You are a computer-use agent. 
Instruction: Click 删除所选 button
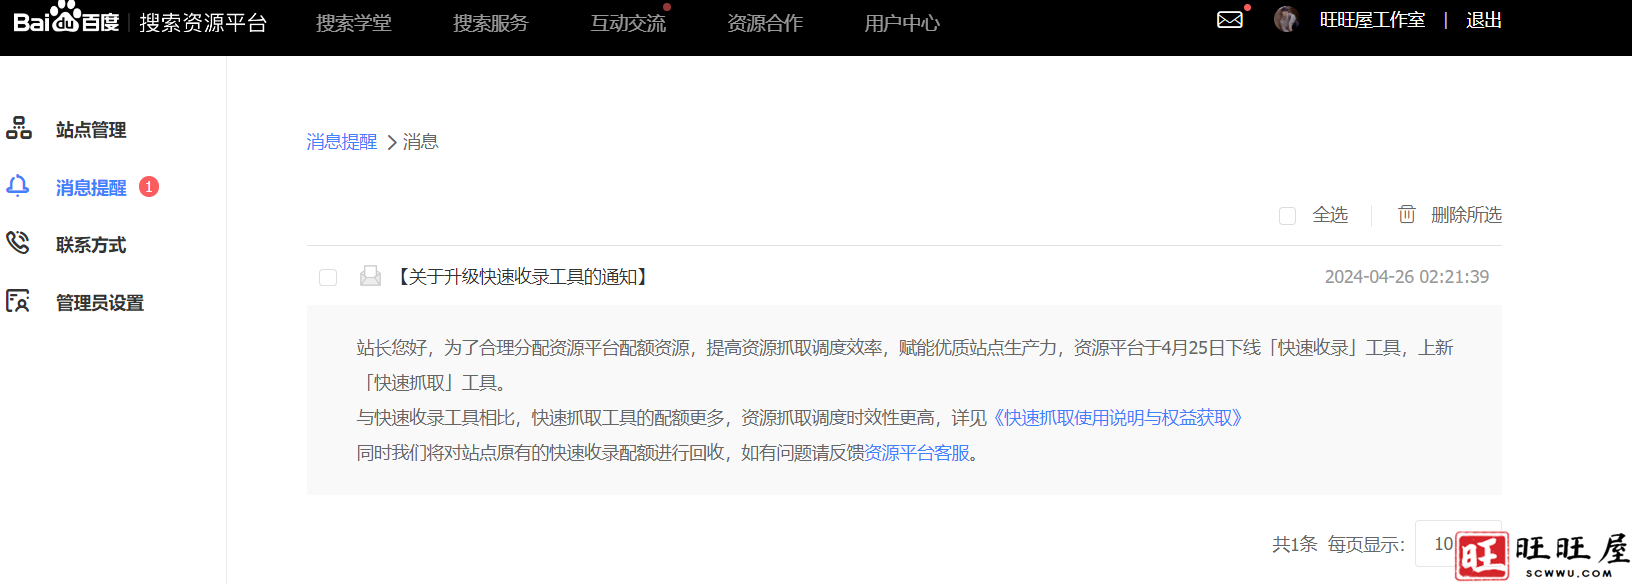point(1466,215)
